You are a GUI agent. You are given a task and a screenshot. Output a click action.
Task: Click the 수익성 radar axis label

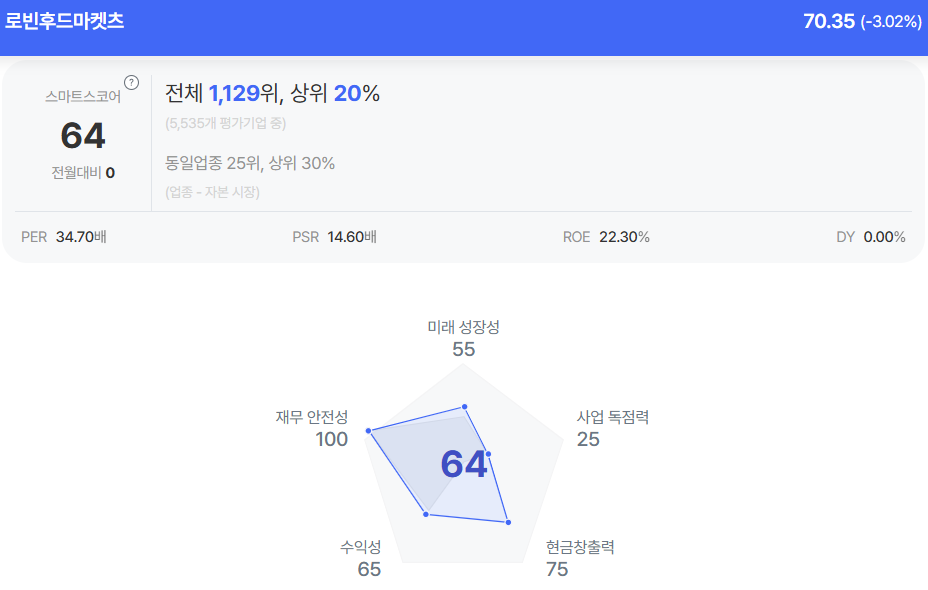[x=361, y=547]
